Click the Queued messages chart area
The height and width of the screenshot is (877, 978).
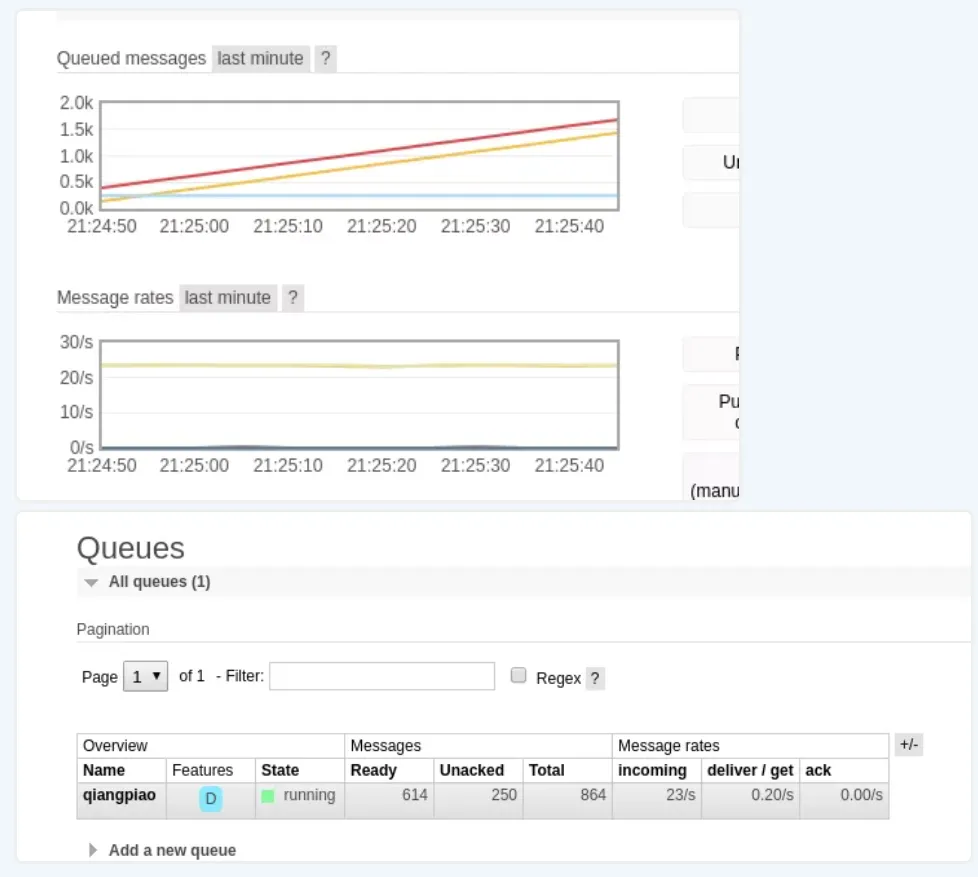[359, 155]
